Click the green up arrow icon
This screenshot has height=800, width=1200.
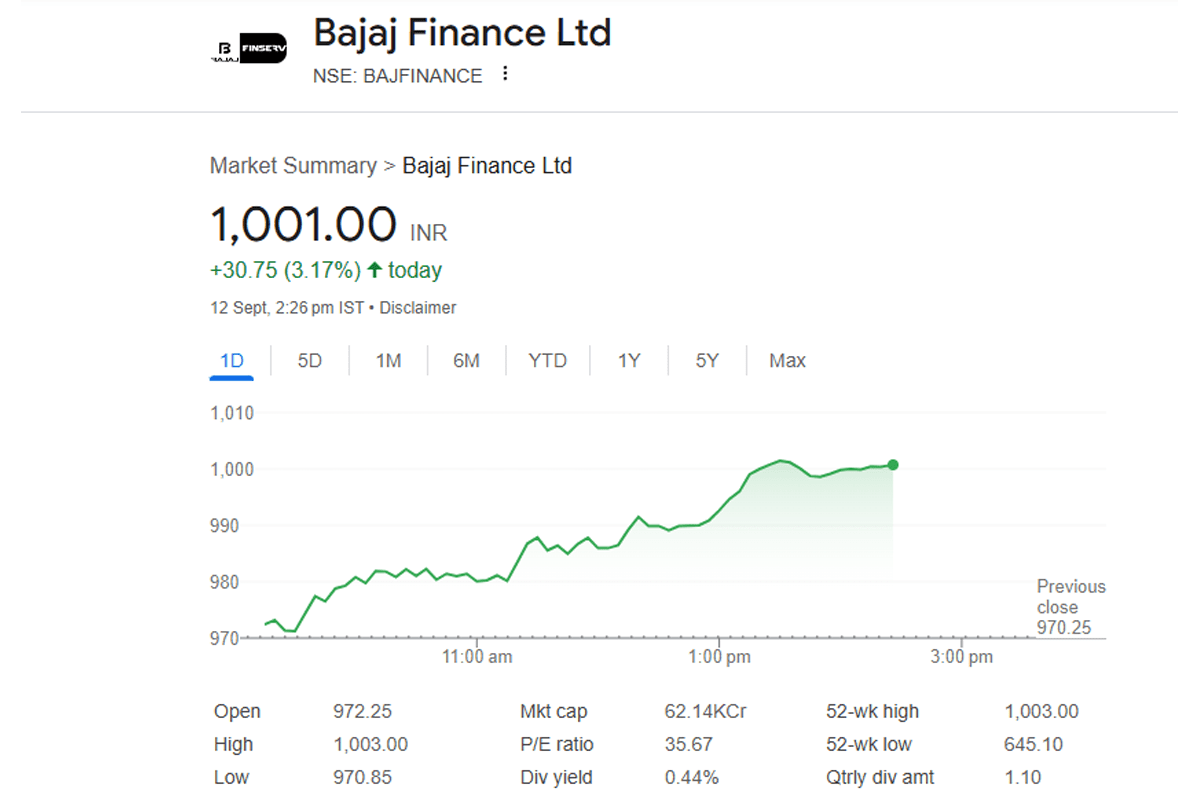tap(375, 270)
